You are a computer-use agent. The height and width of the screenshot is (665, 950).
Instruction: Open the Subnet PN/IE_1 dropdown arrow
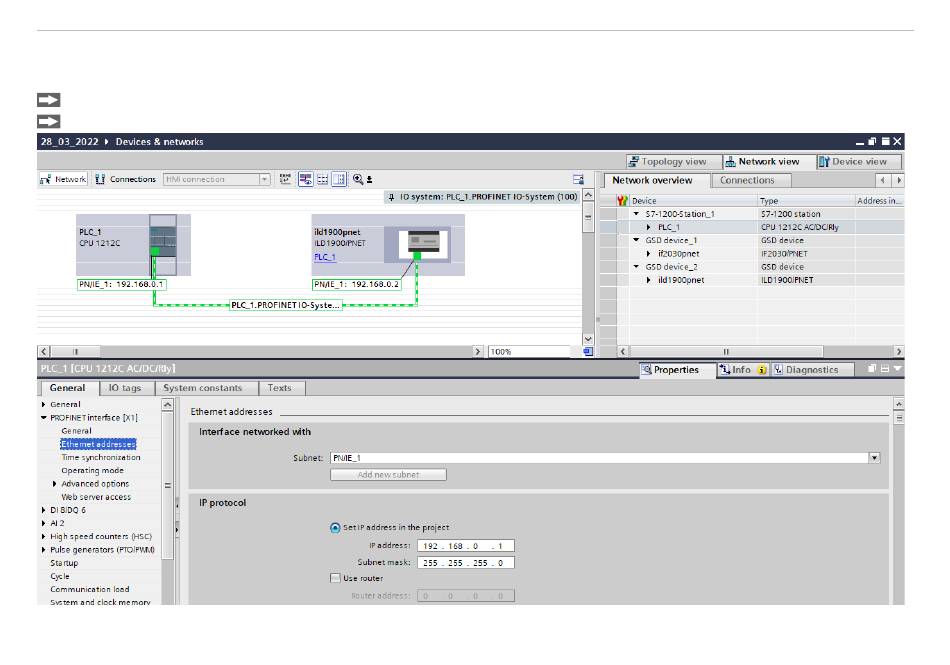[x=874, y=458]
